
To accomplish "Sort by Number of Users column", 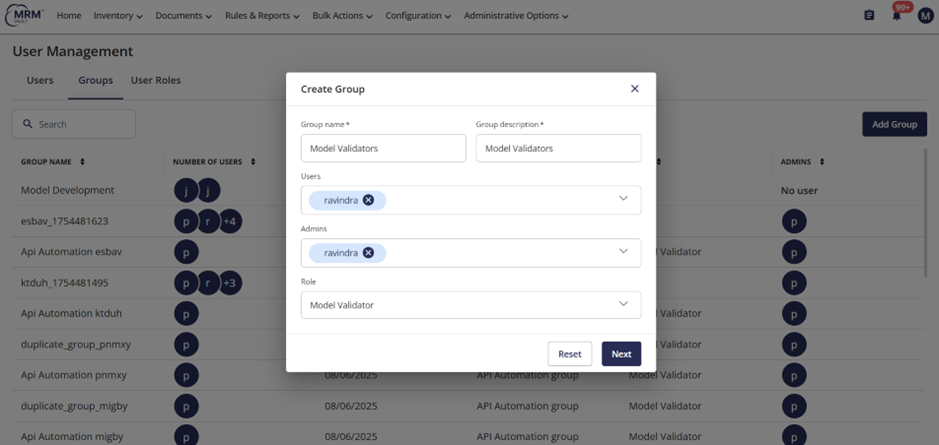I will (254, 162).
